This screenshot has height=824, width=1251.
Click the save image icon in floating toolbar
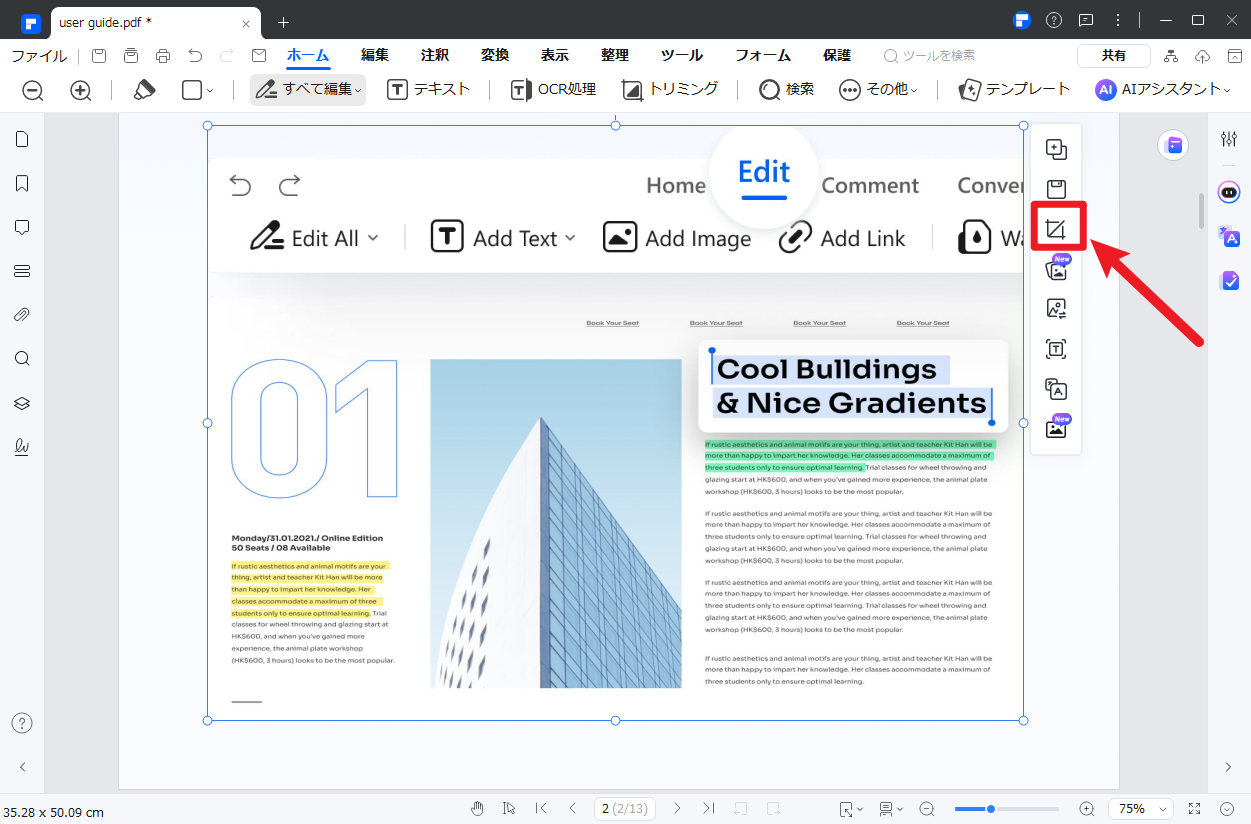(1056, 190)
